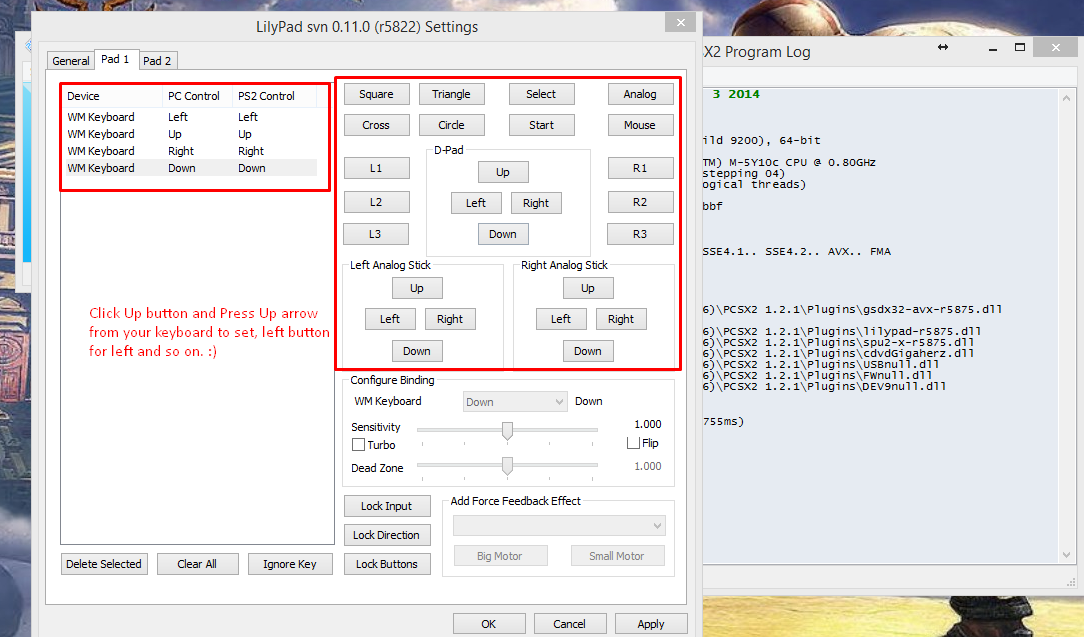Close the LilyPad Settings dialog
Screen dimensions: 1084x637
point(681,22)
